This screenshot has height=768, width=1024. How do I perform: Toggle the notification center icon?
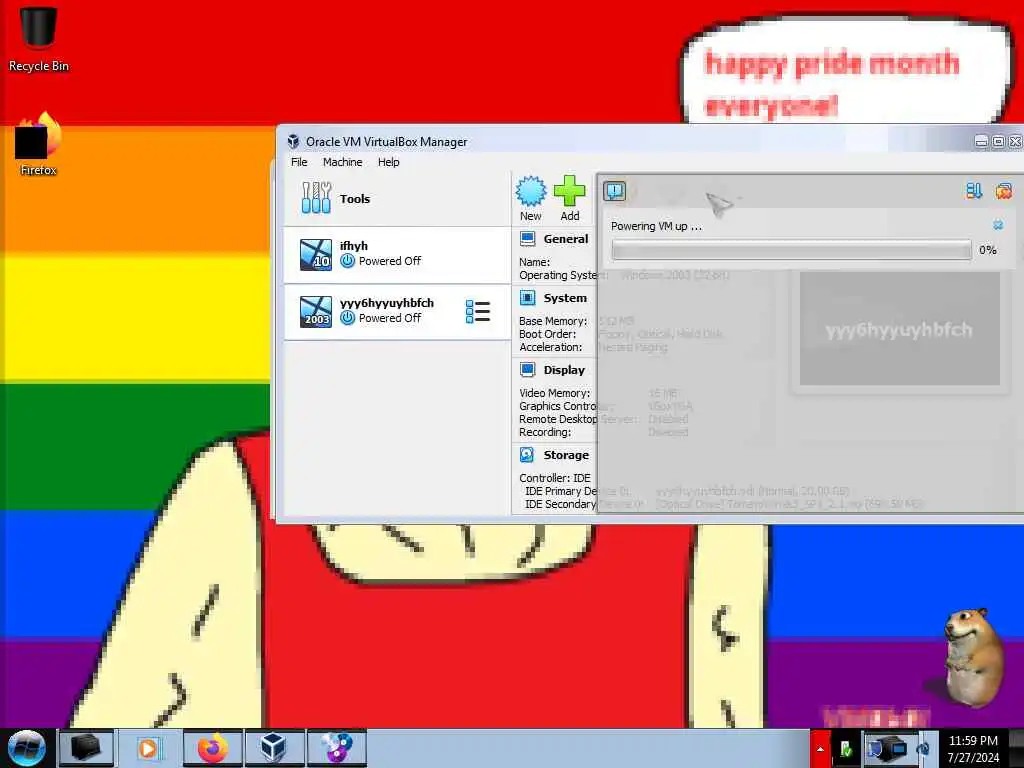point(615,191)
